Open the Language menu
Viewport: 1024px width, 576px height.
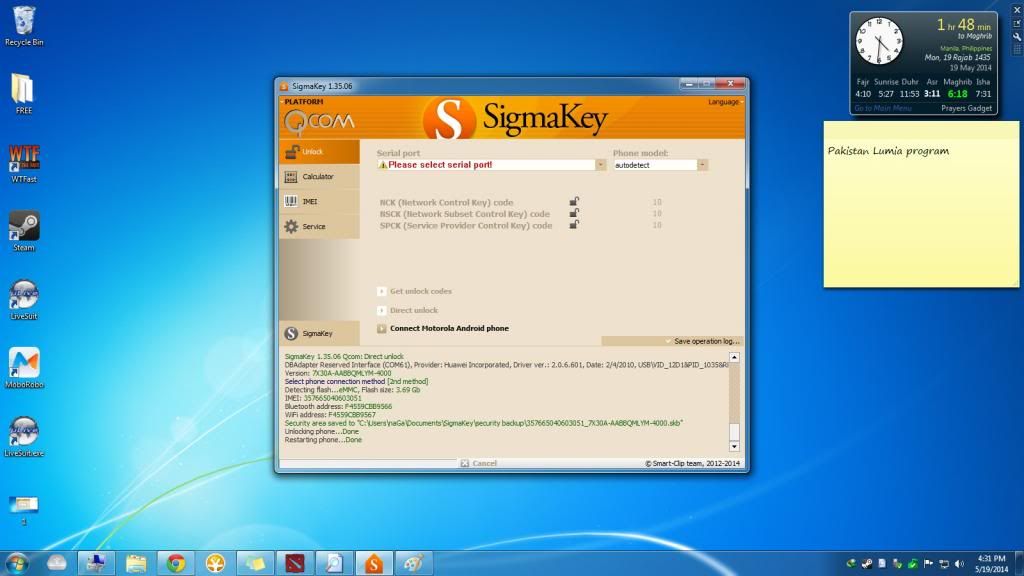[x=725, y=102]
